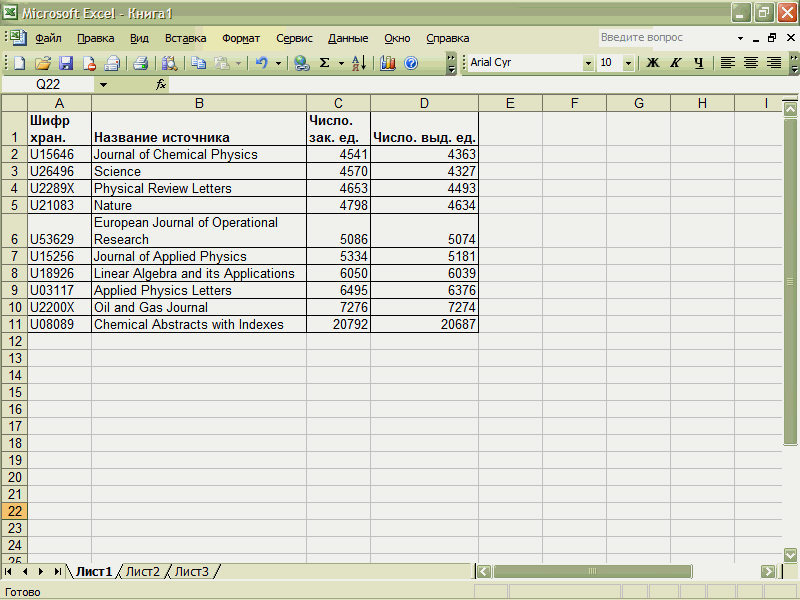Click the column B header
This screenshot has height=600, width=800.
199,103
